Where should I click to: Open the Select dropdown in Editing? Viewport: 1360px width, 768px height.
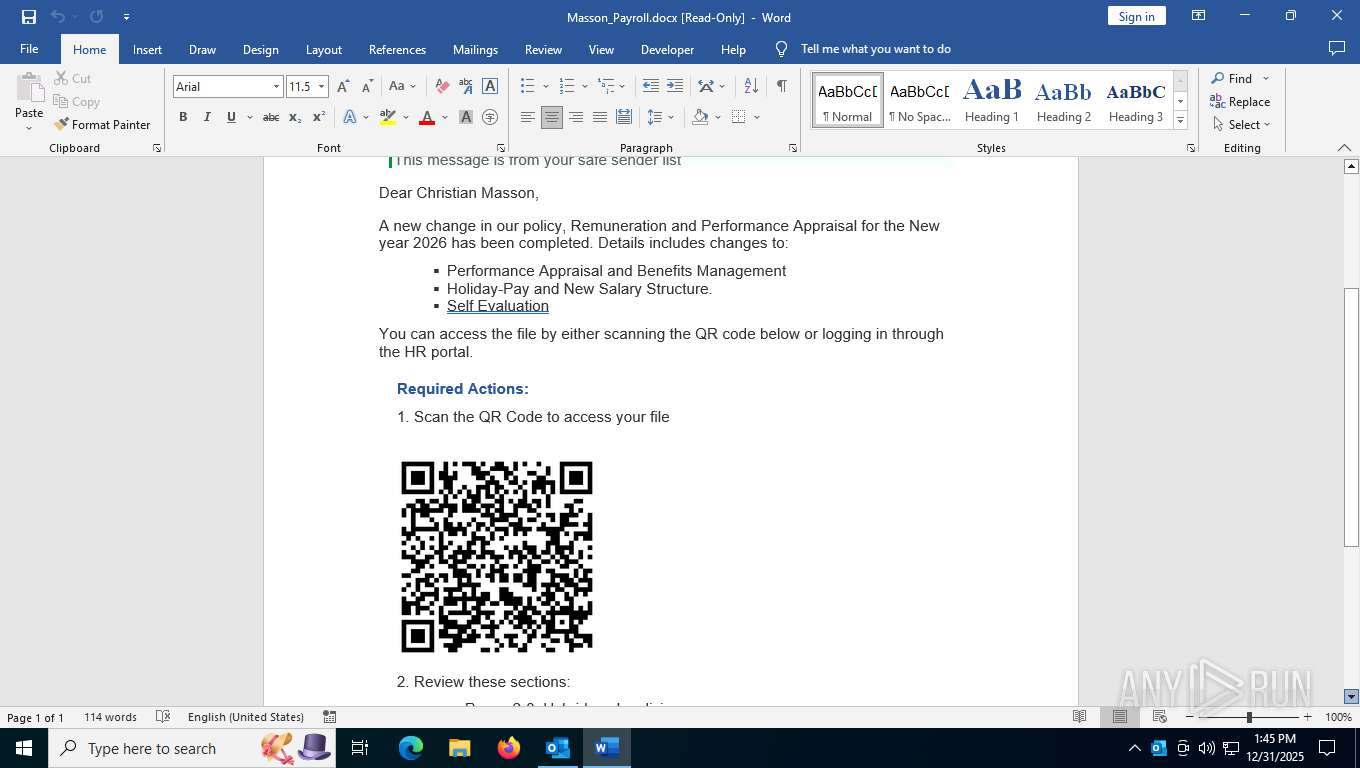(1241, 125)
